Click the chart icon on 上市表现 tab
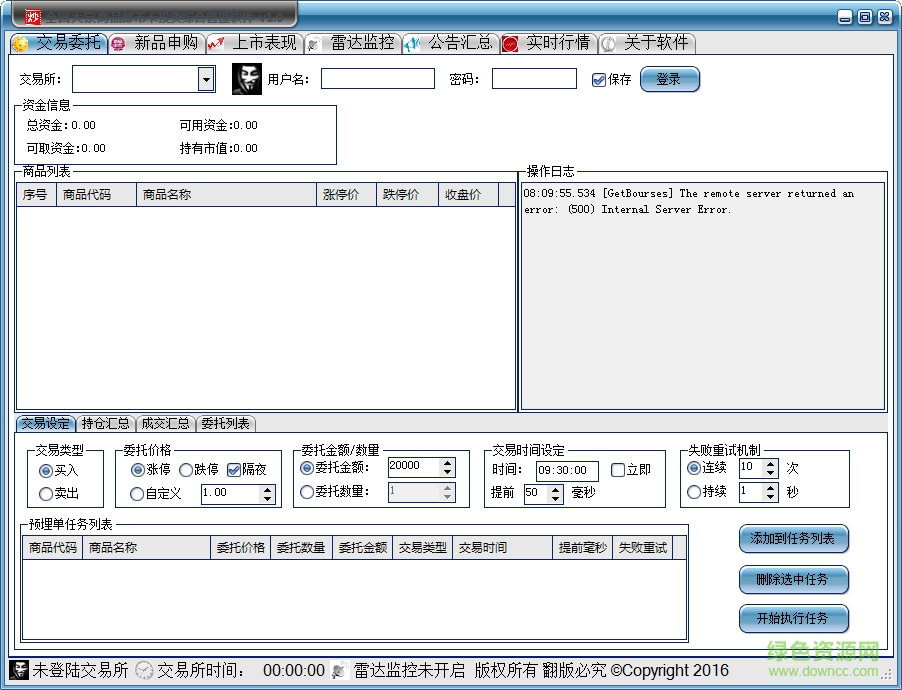 point(216,44)
